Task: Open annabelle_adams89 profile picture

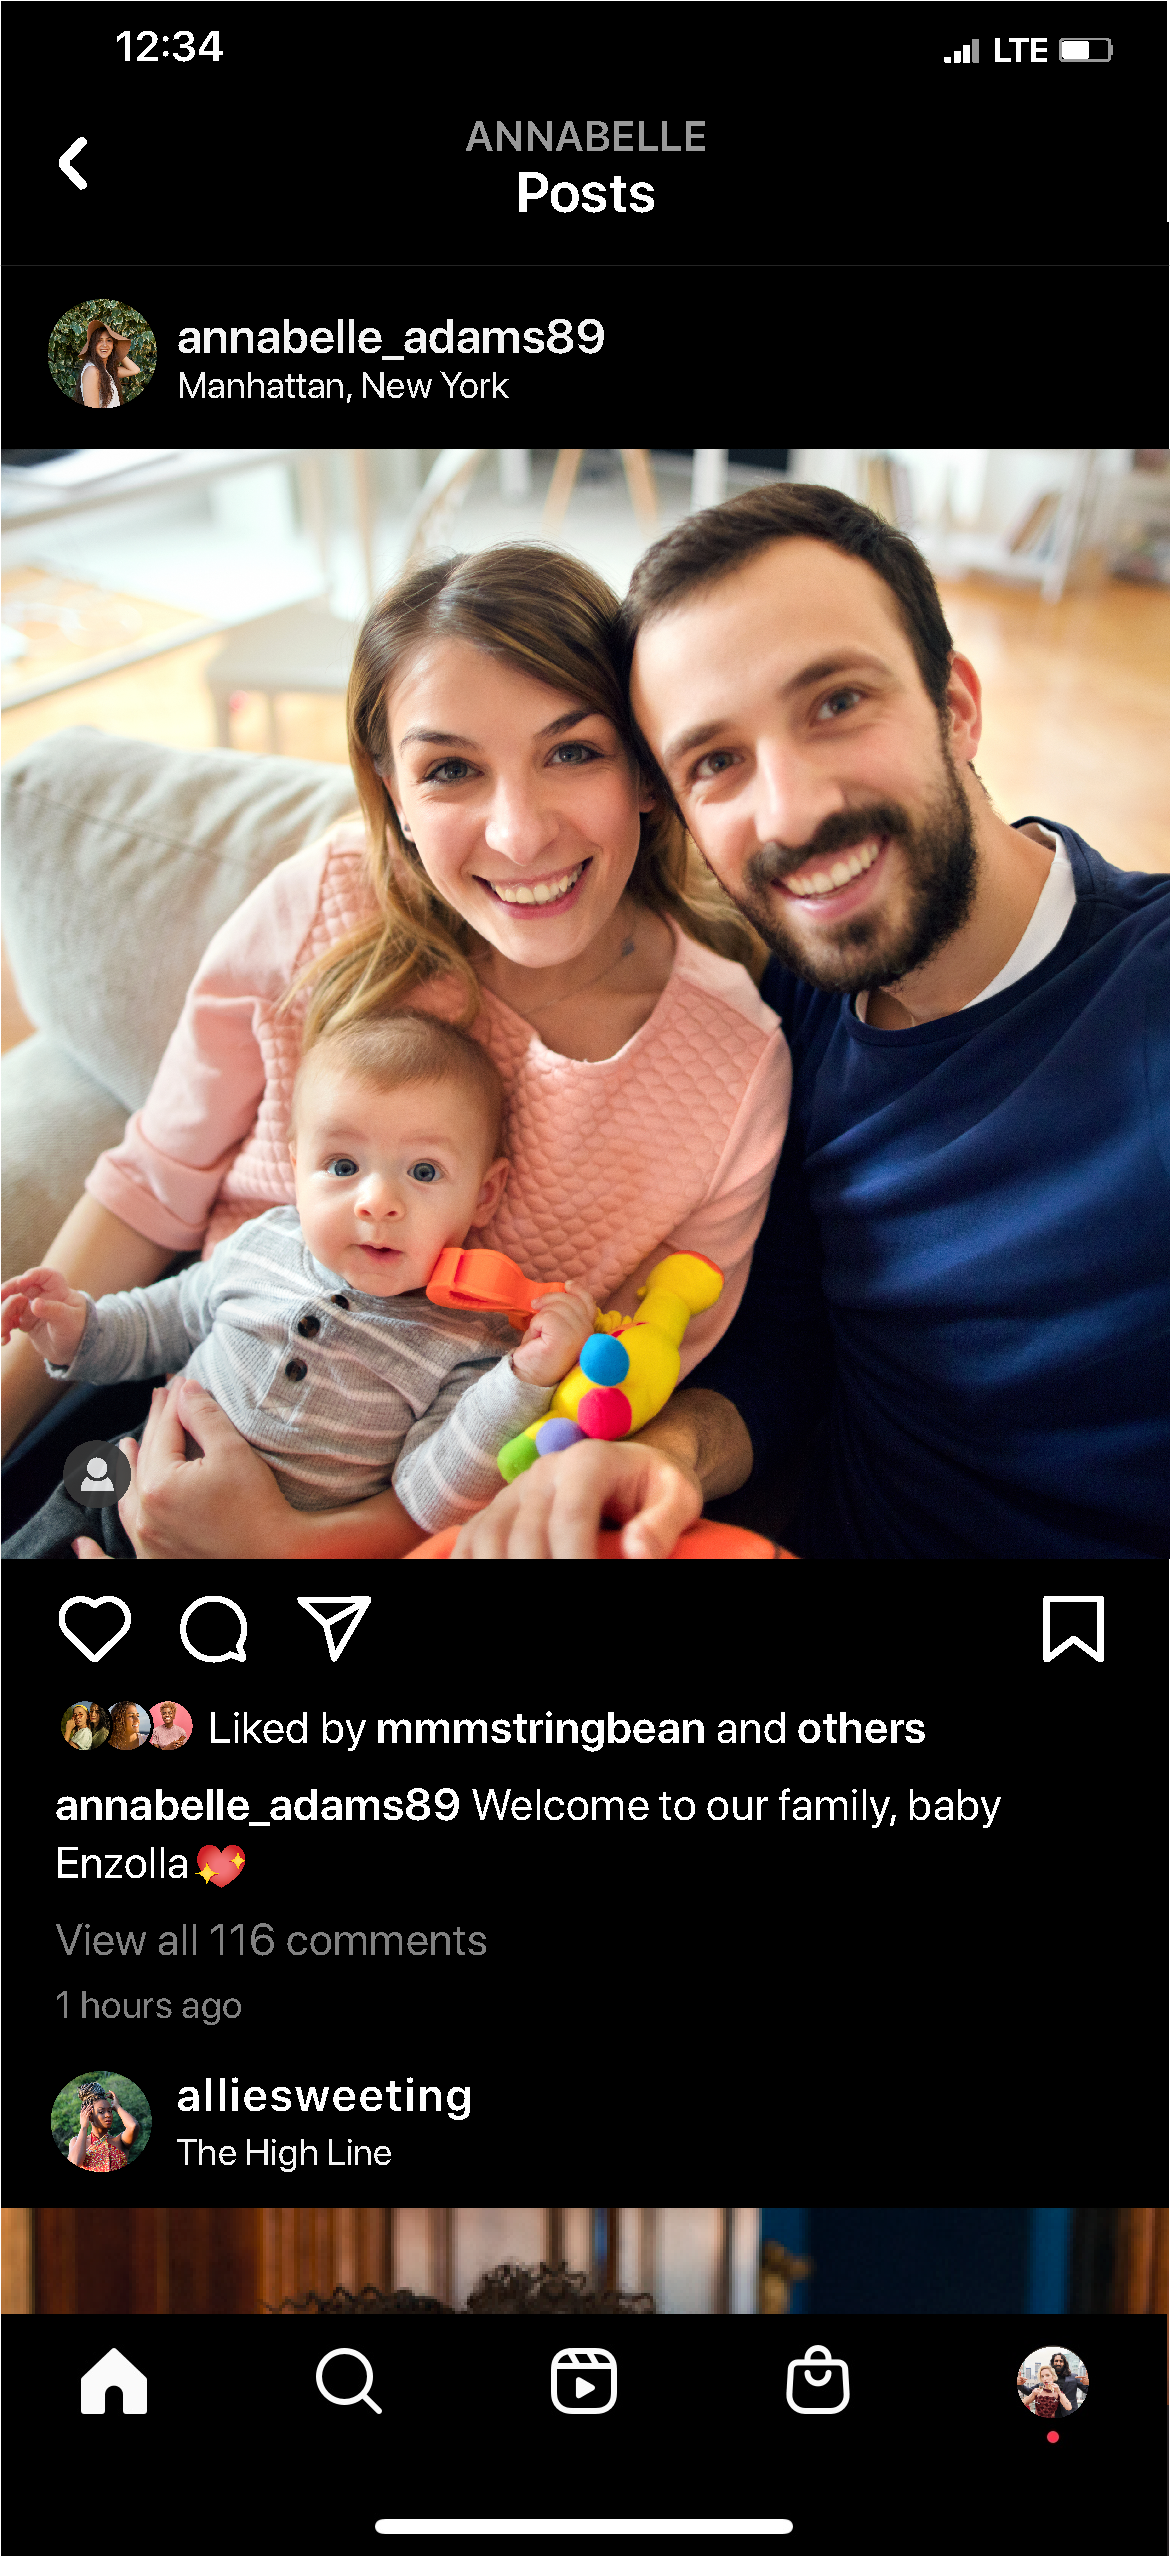Action: pyautogui.click(x=102, y=353)
